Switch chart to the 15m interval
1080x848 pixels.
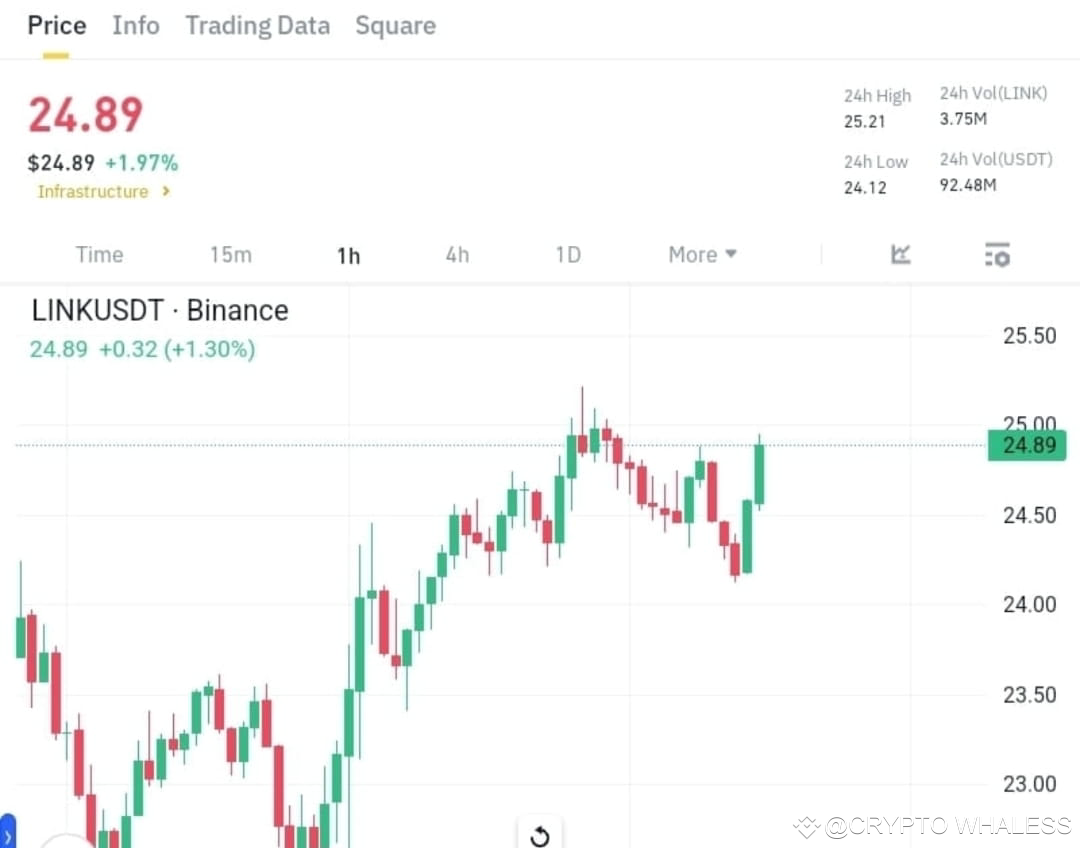231,255
